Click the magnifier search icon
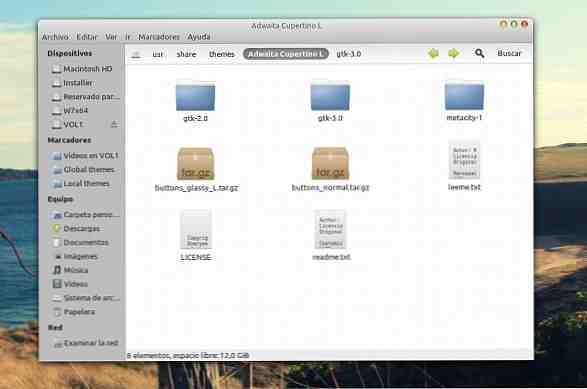 (480, 53)
